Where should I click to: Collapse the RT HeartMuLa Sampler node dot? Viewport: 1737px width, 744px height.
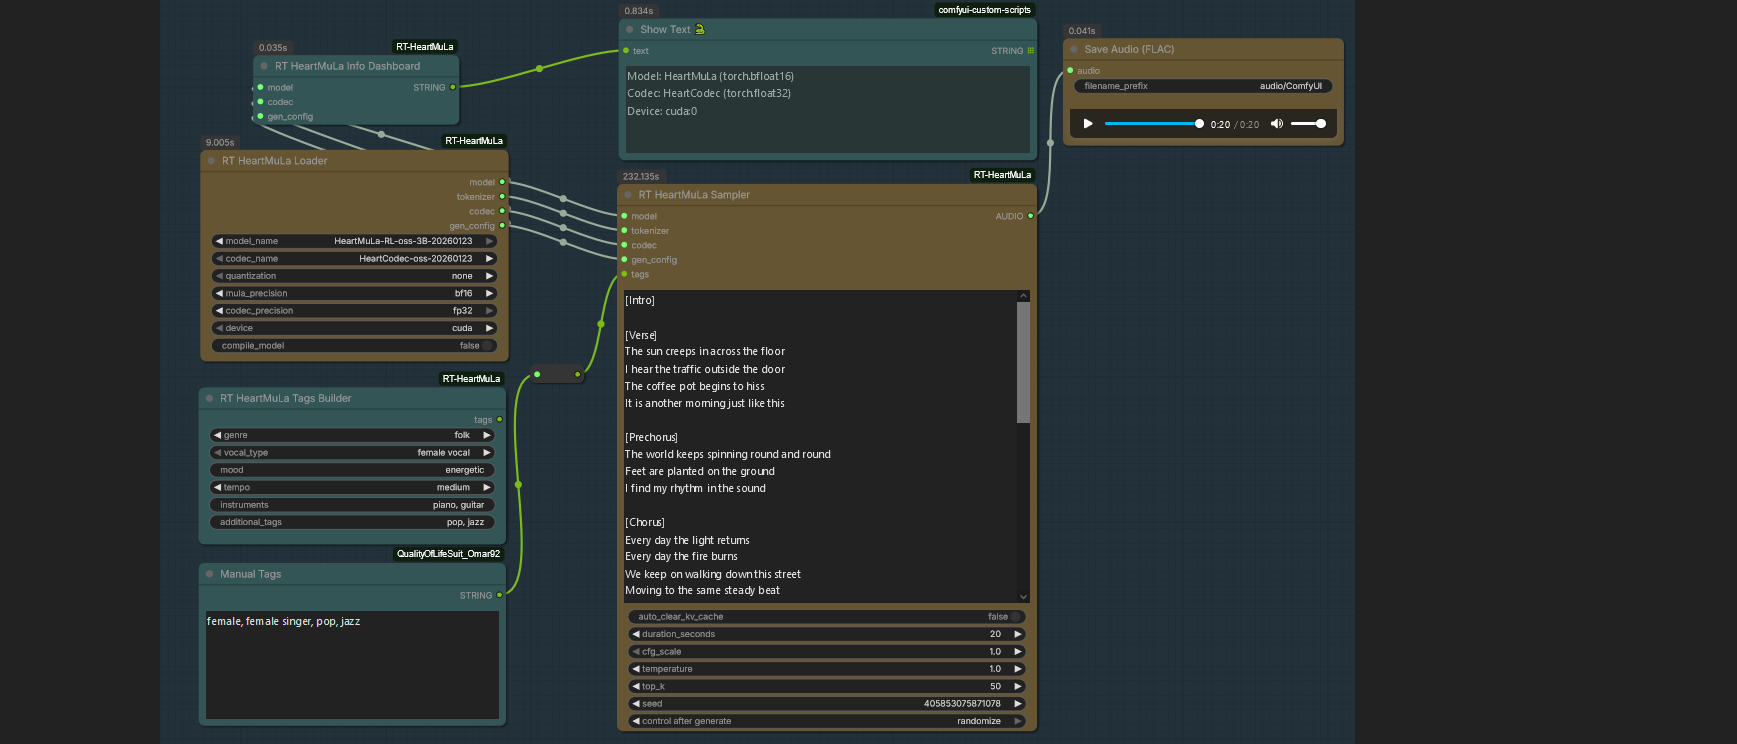pyautogui.click(x=628, y=195)
